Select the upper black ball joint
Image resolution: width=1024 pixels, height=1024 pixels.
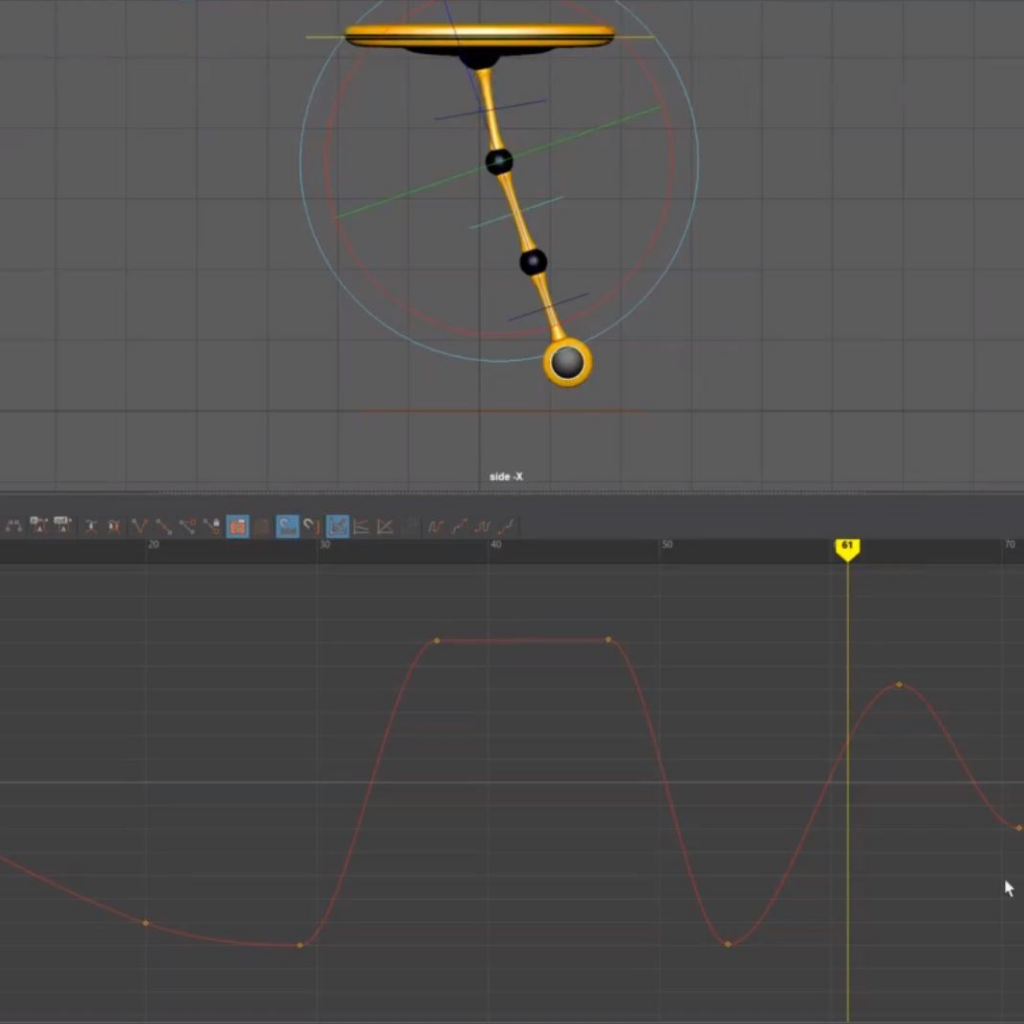click(499, 161)
